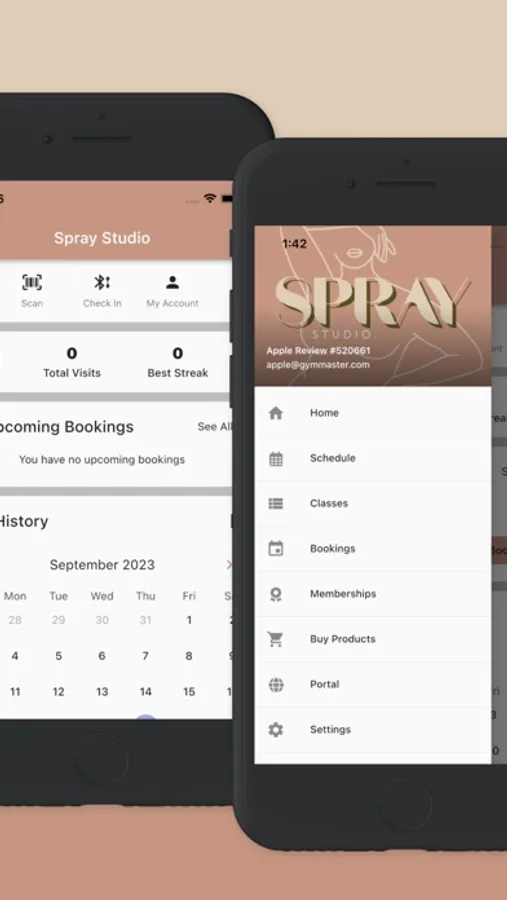Open Home in the side menu

[x=373, y=413]
